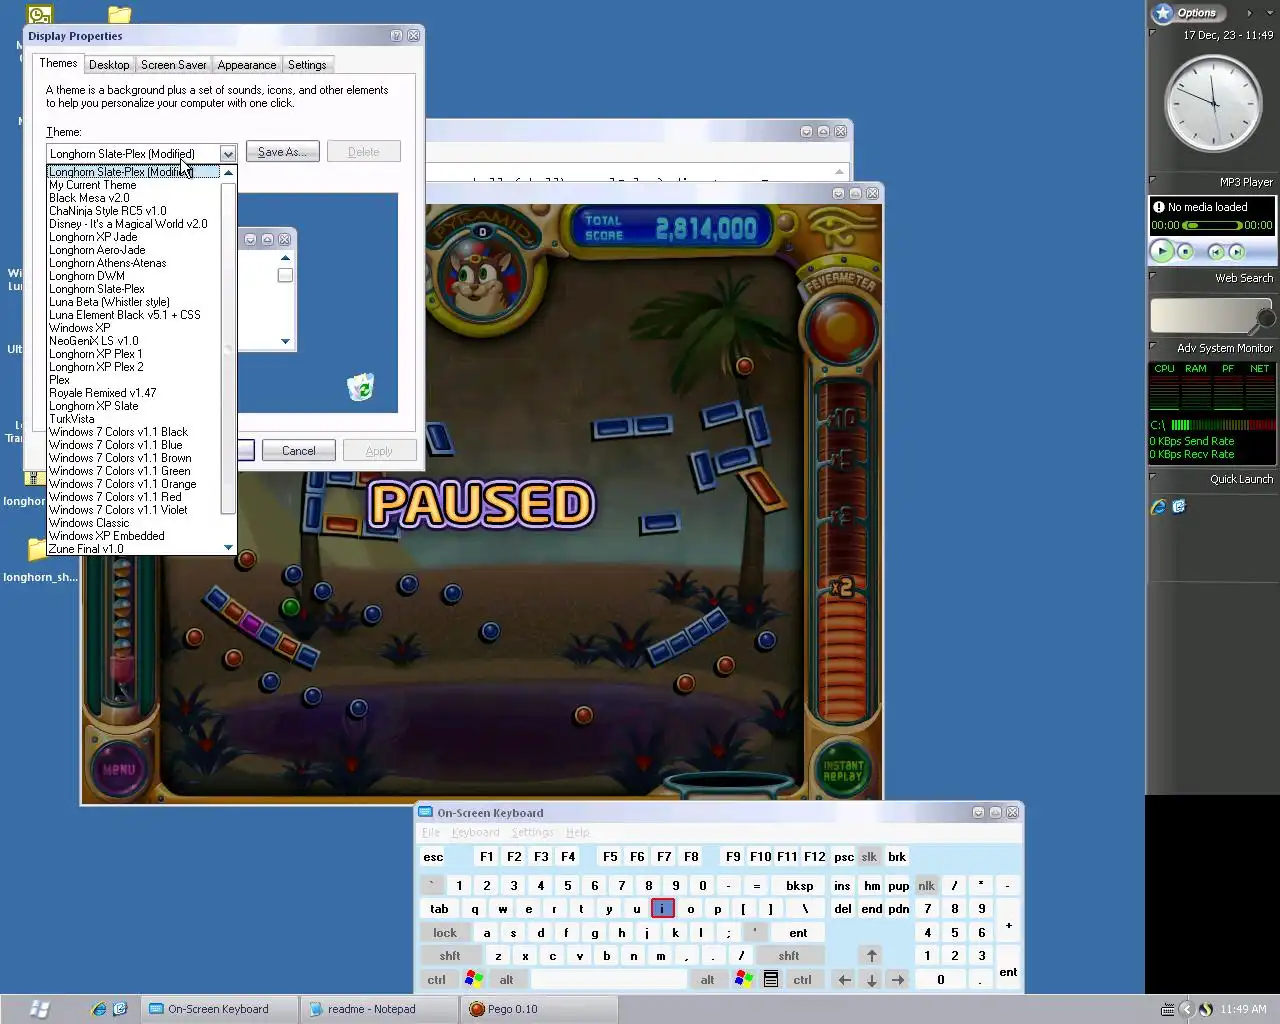Open the File menu in On-Screen Keyboard
The height and width of the screenshot is (1024, 1280).
pyautogui.click(x=431, y=832)
